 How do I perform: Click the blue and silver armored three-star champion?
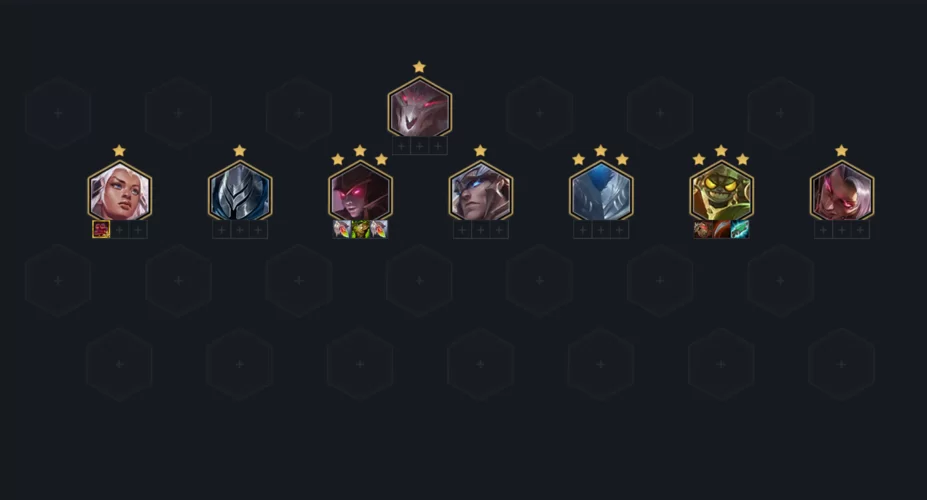click(601, 191)
